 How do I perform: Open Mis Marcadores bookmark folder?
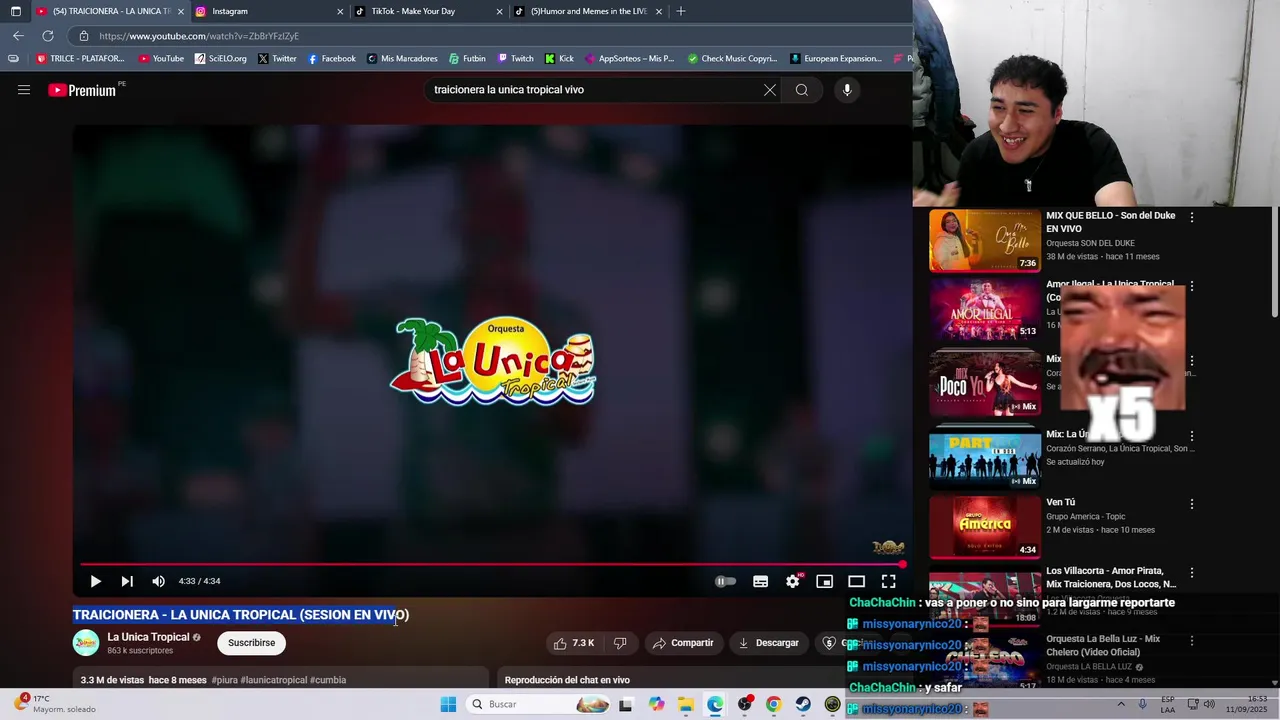tap(402, 59)
